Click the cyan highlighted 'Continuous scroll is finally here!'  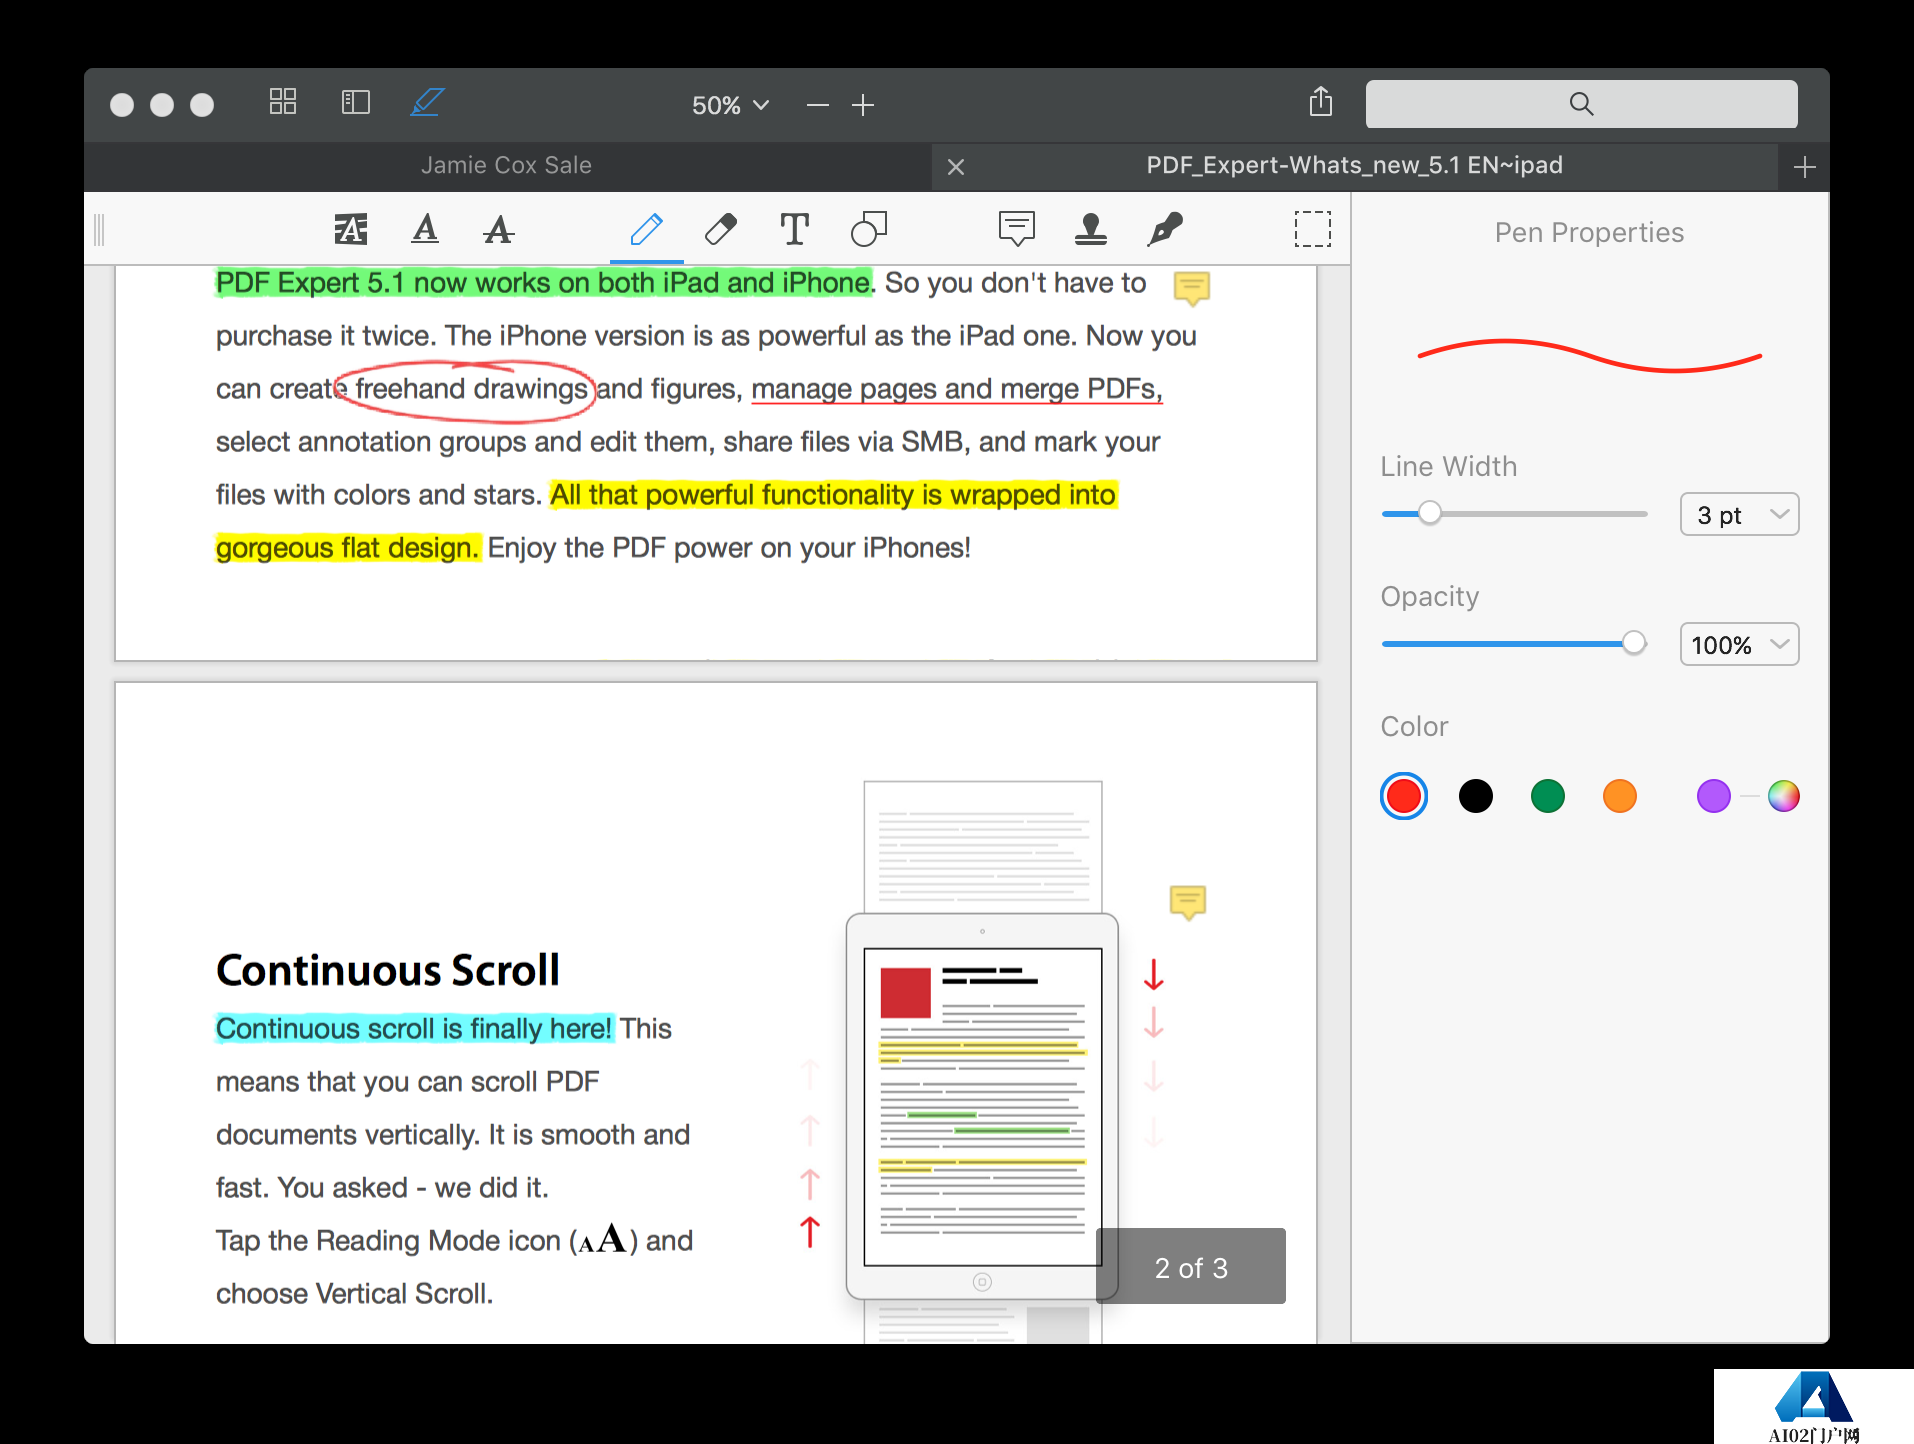pos(414,1029)
